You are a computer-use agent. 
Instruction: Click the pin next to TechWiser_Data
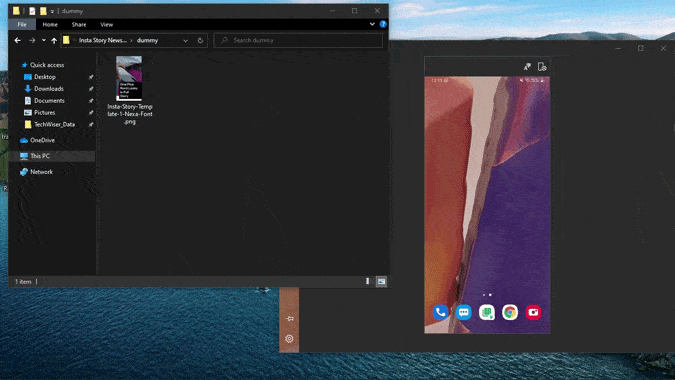click(x=91, y=124)
